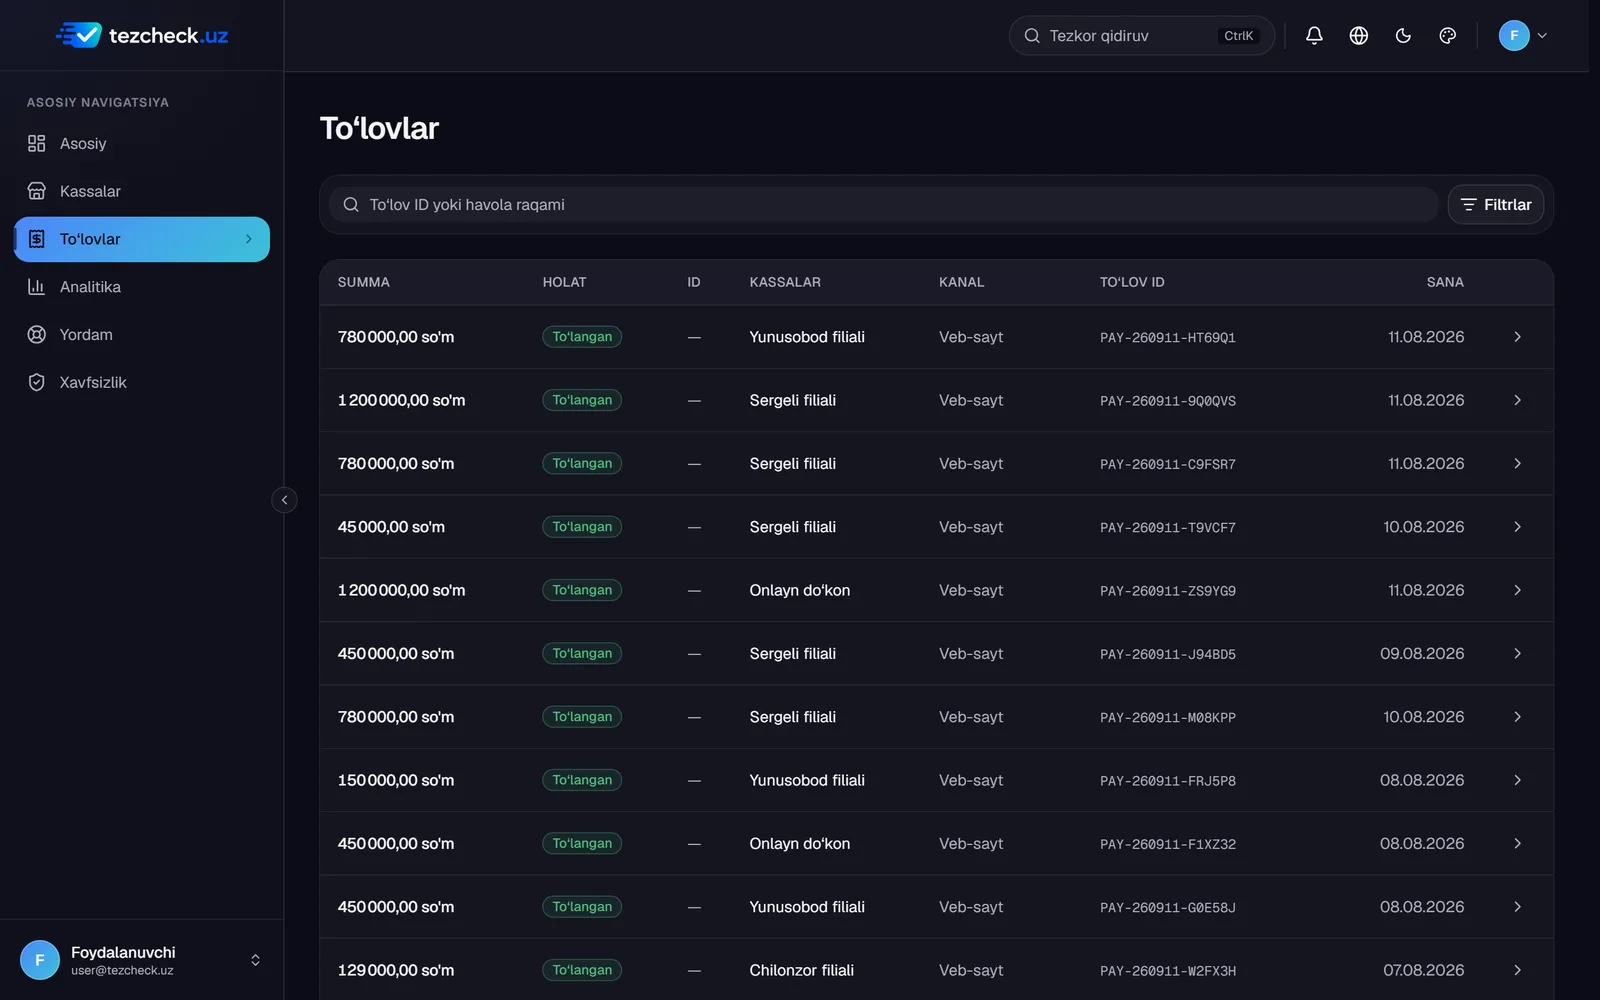Open payment PAY-260911-J94BD5 row chevron
The height and width of the screenshot is (1000, 1600).
[x=1517, y=654]
